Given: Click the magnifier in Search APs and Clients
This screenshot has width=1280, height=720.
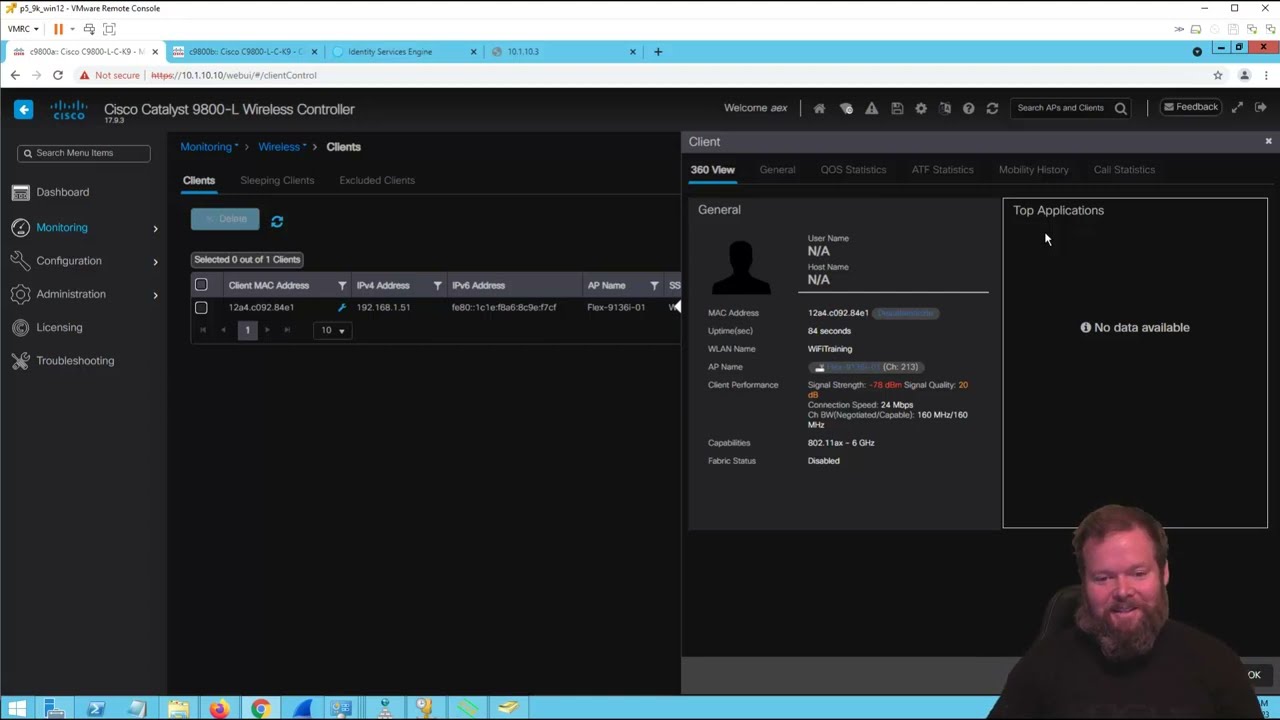Looking at the screenshot, I should point(1121,108).
